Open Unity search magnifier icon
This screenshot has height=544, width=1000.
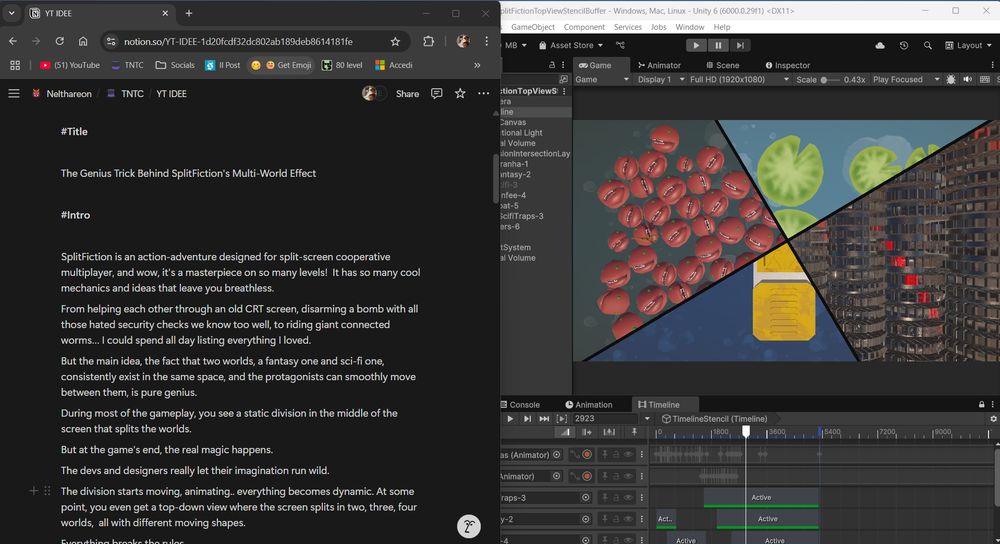[927, 45]
